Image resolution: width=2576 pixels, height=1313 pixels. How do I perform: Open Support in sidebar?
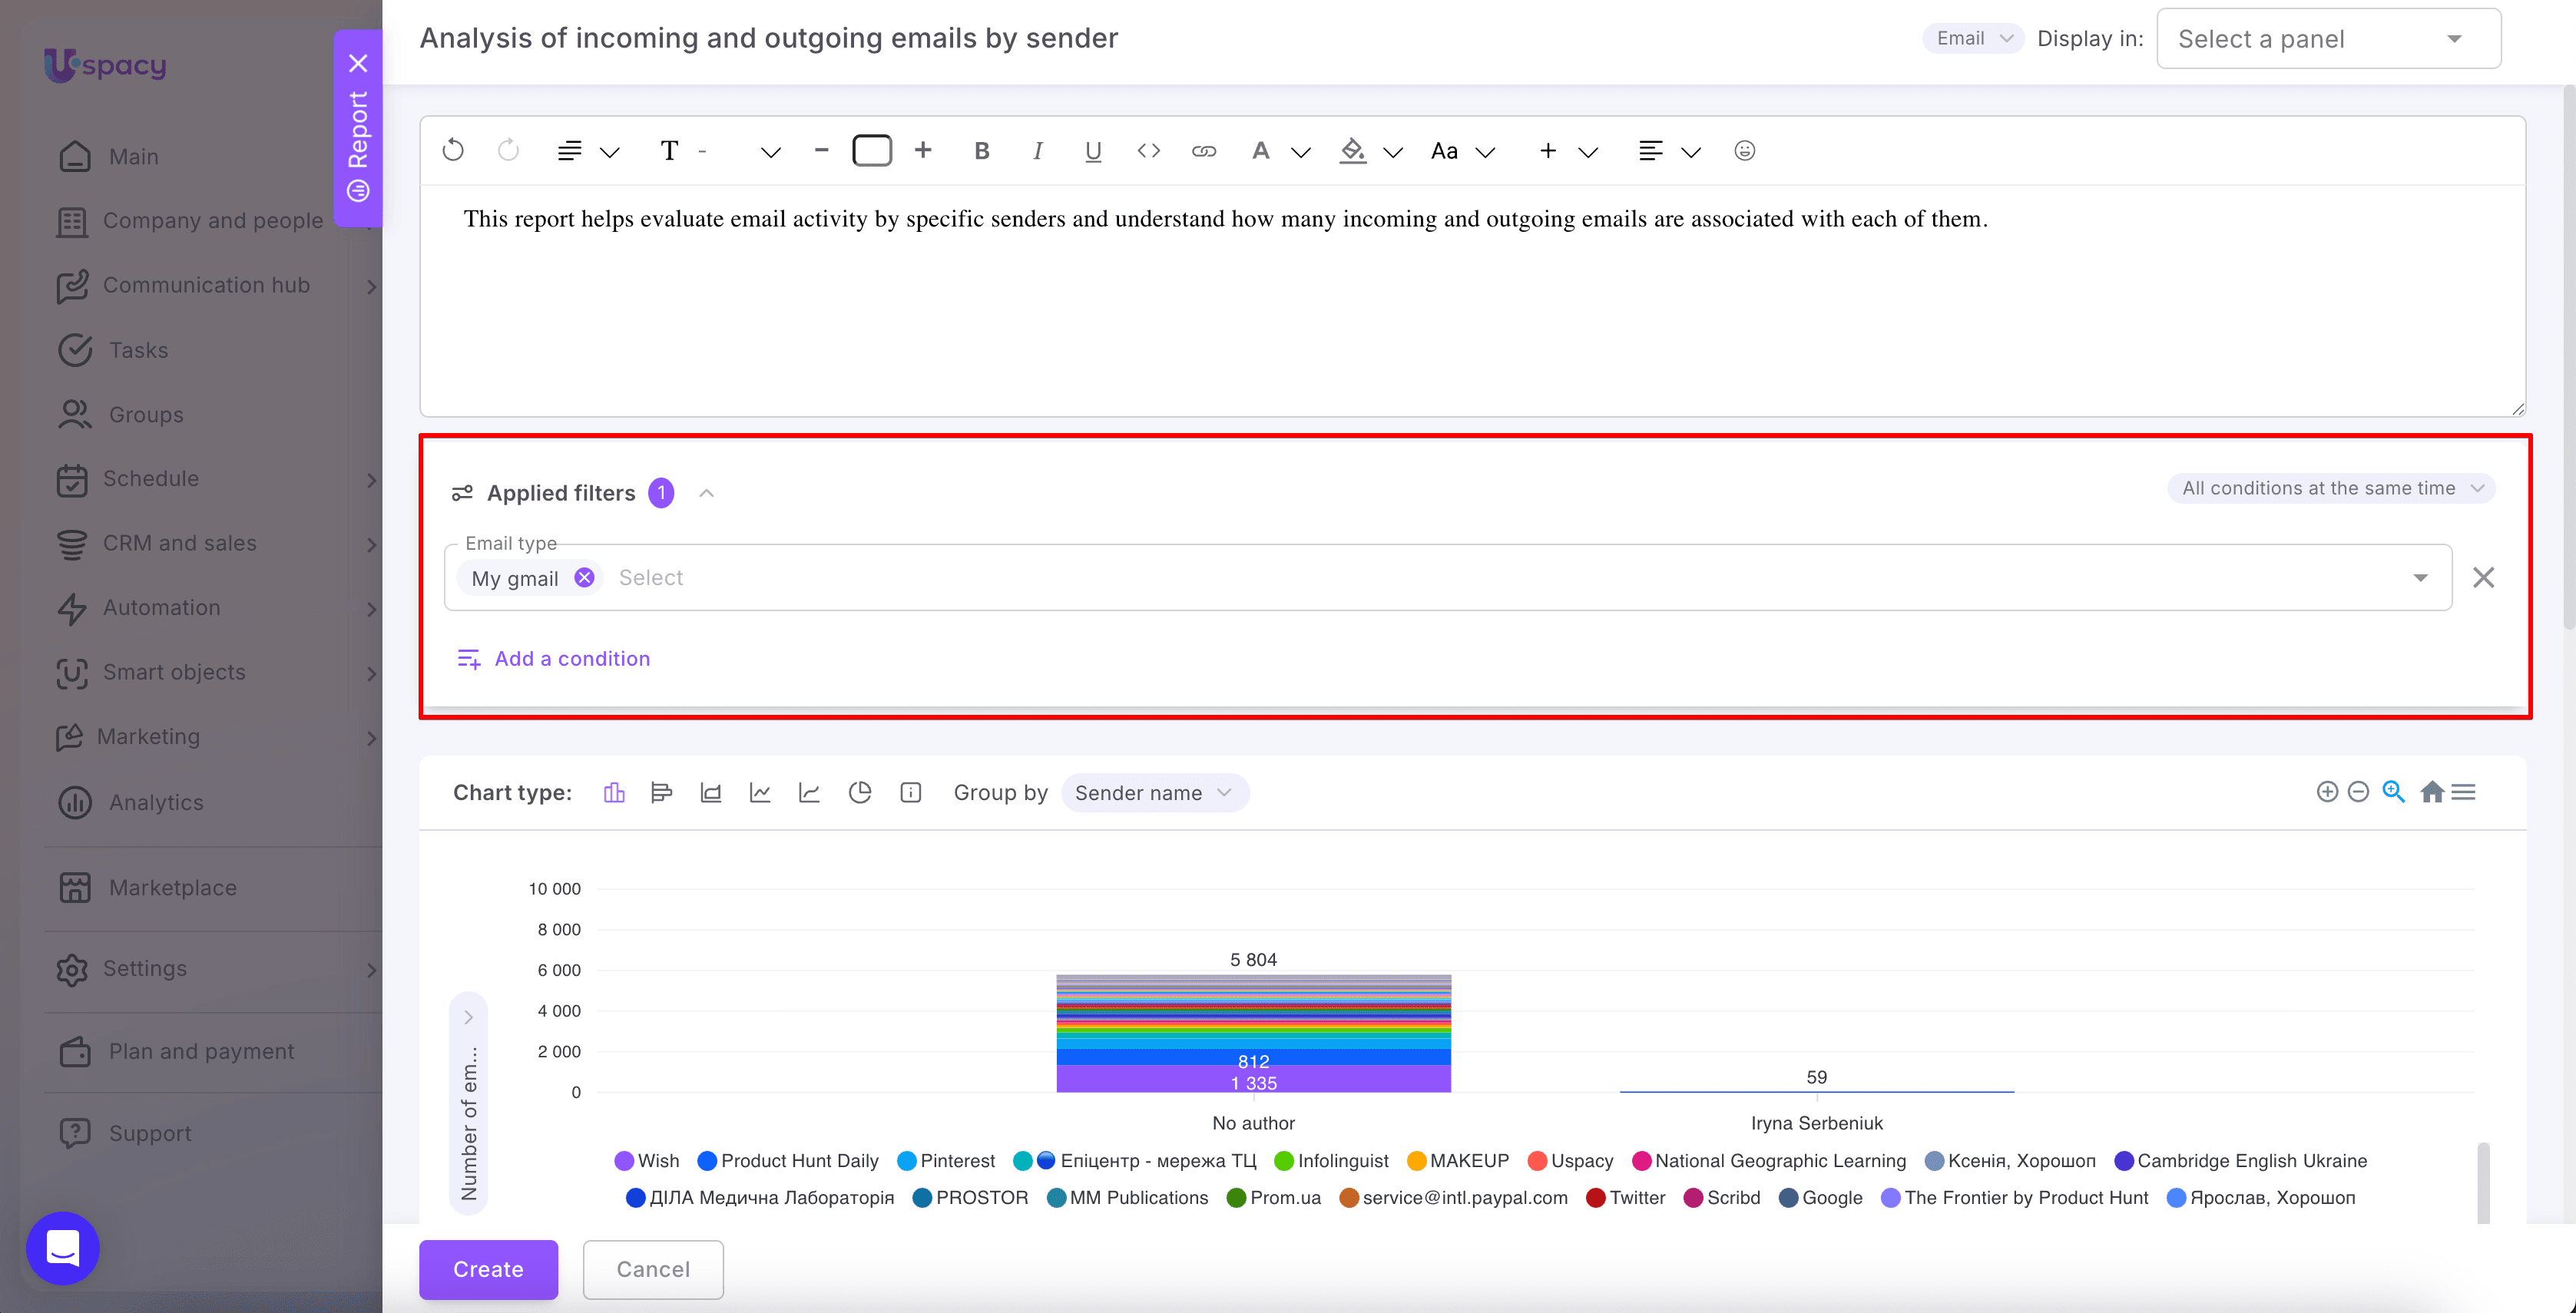coord(150,1133)
